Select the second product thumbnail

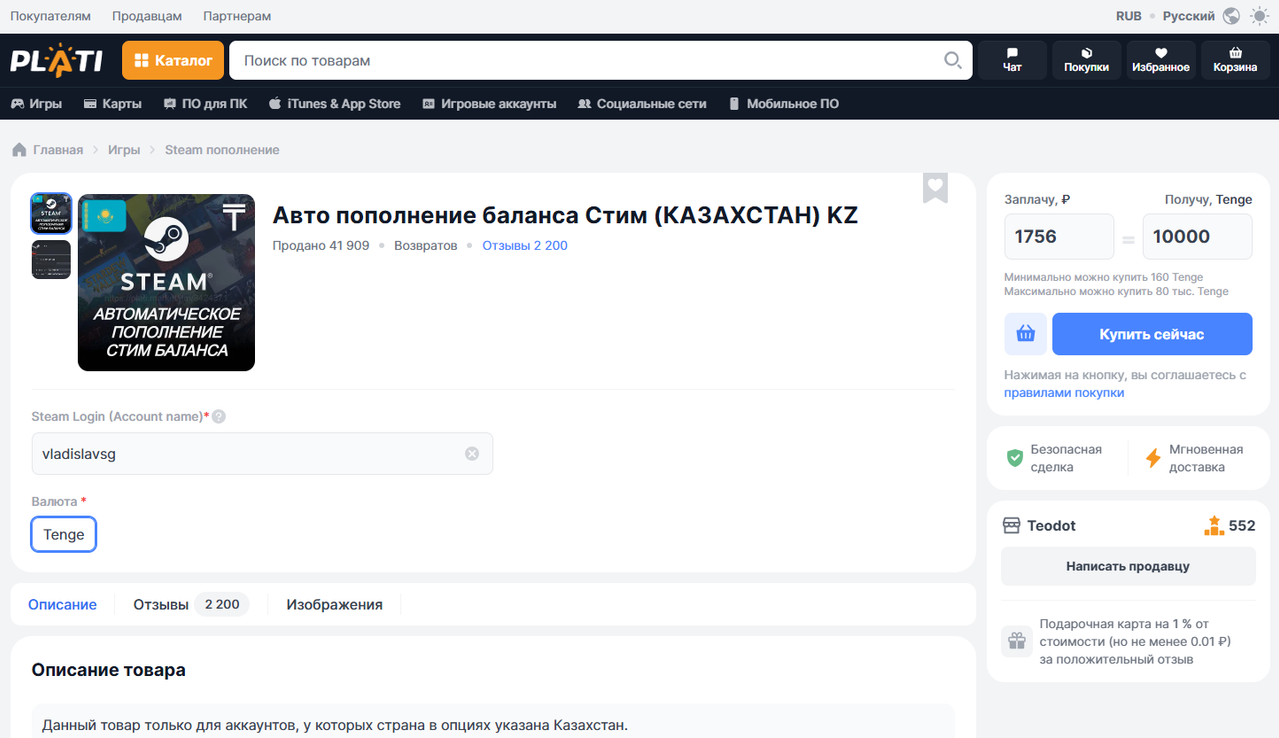click(x=51, y=260)
